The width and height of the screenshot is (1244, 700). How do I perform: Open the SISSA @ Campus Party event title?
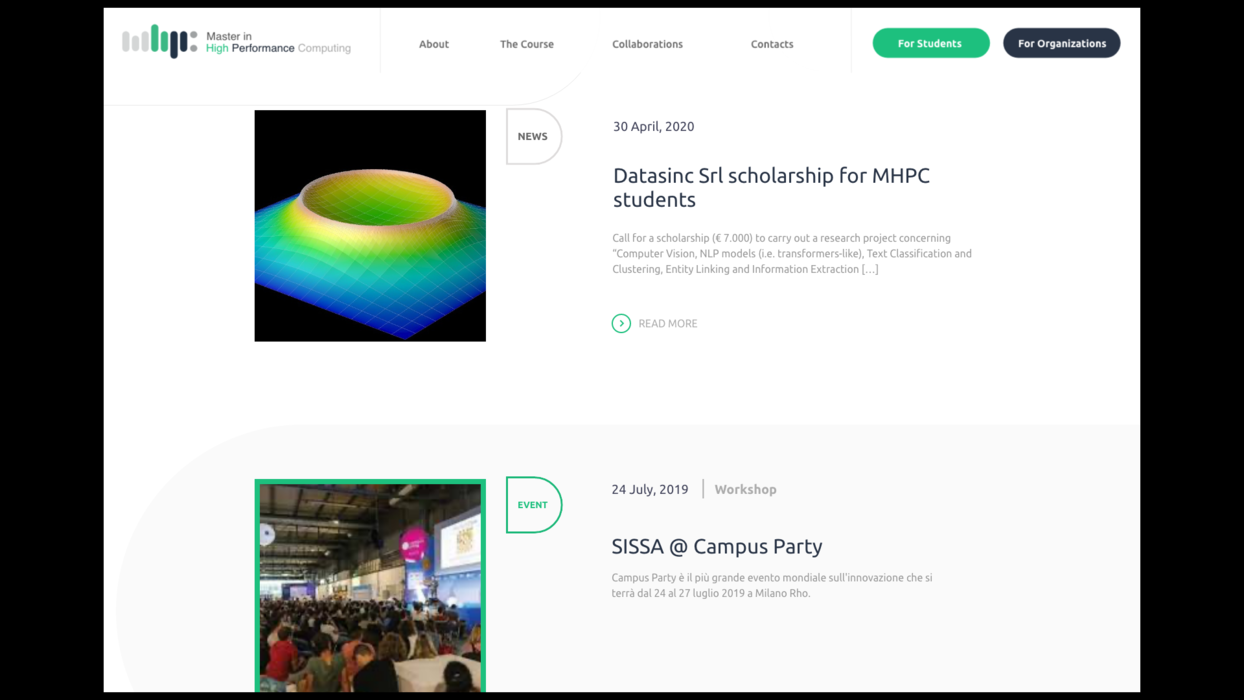point(717,546)
